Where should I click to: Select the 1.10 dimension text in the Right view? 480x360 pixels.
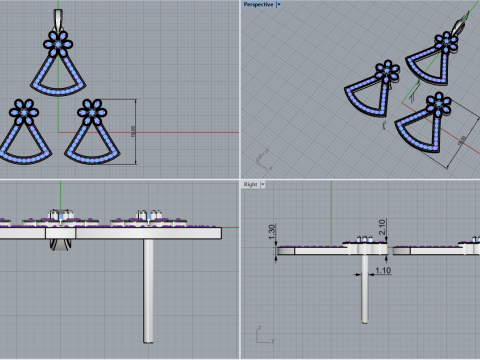pyautogui.click(x=383, y=270)
